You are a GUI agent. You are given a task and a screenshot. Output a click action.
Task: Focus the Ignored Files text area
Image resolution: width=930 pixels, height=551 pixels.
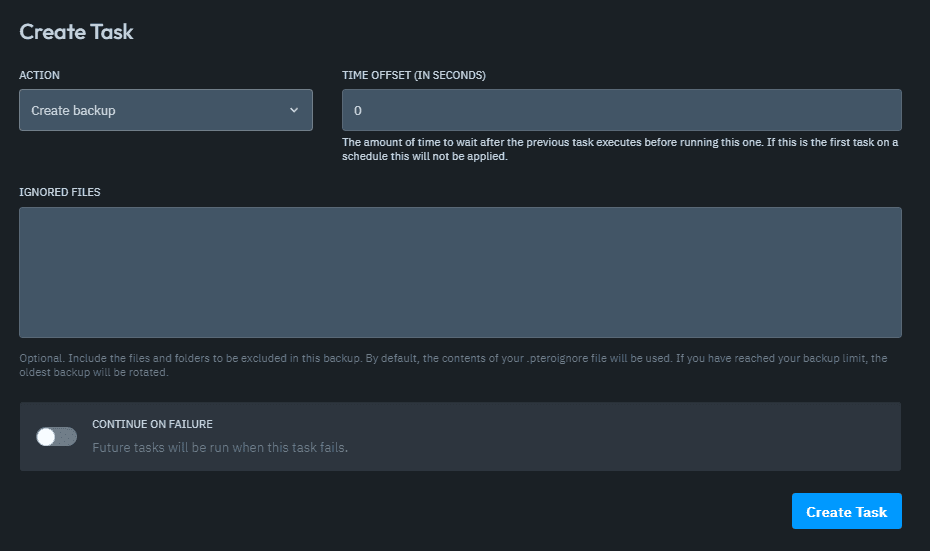(x=460, y=272)
